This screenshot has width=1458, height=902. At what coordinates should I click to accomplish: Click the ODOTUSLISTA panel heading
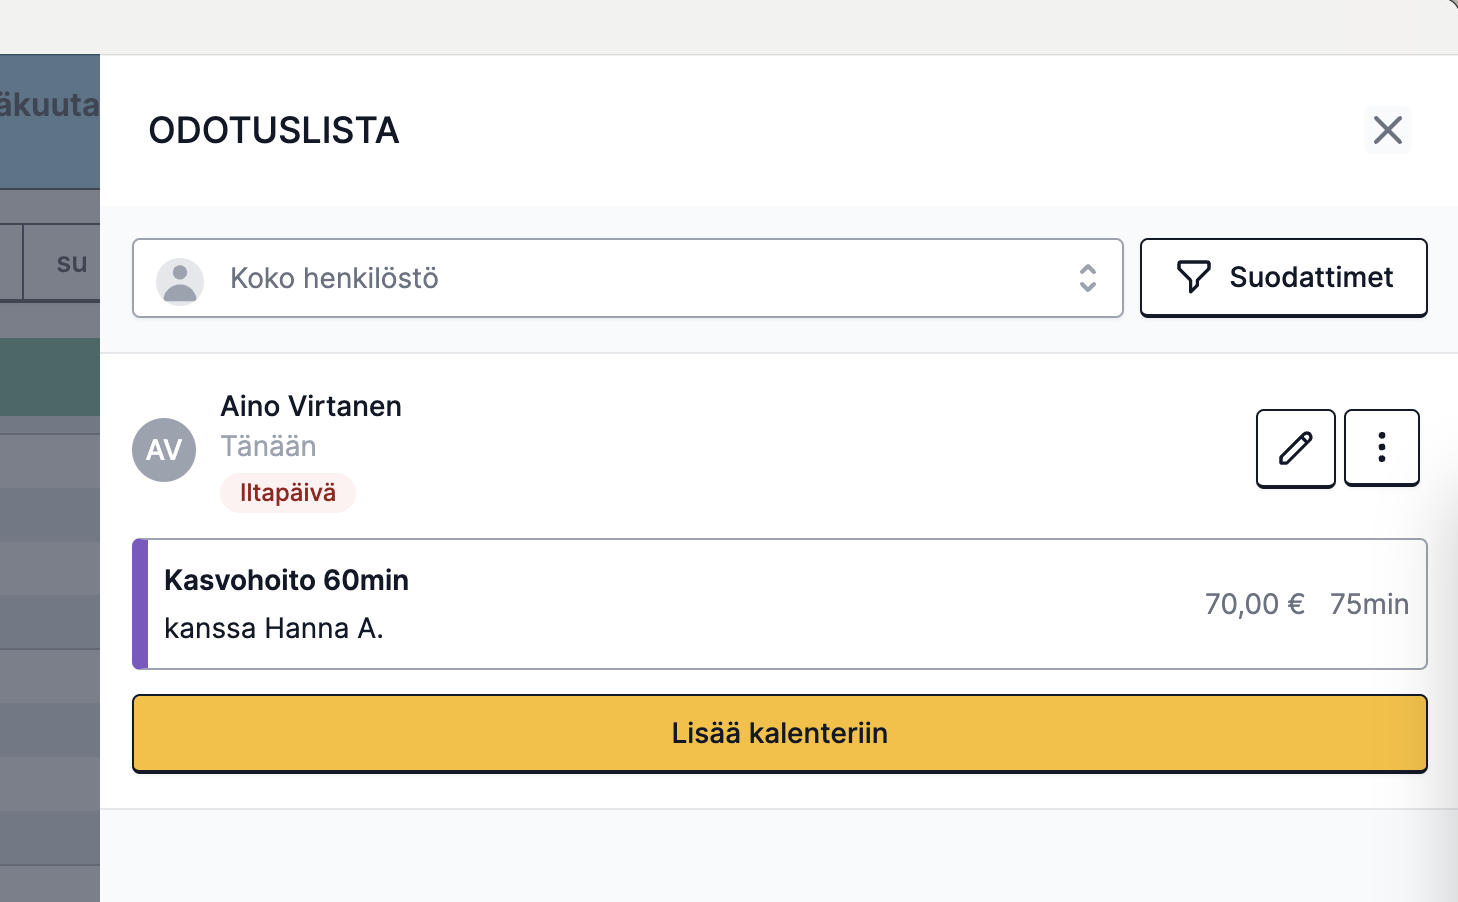274,130
